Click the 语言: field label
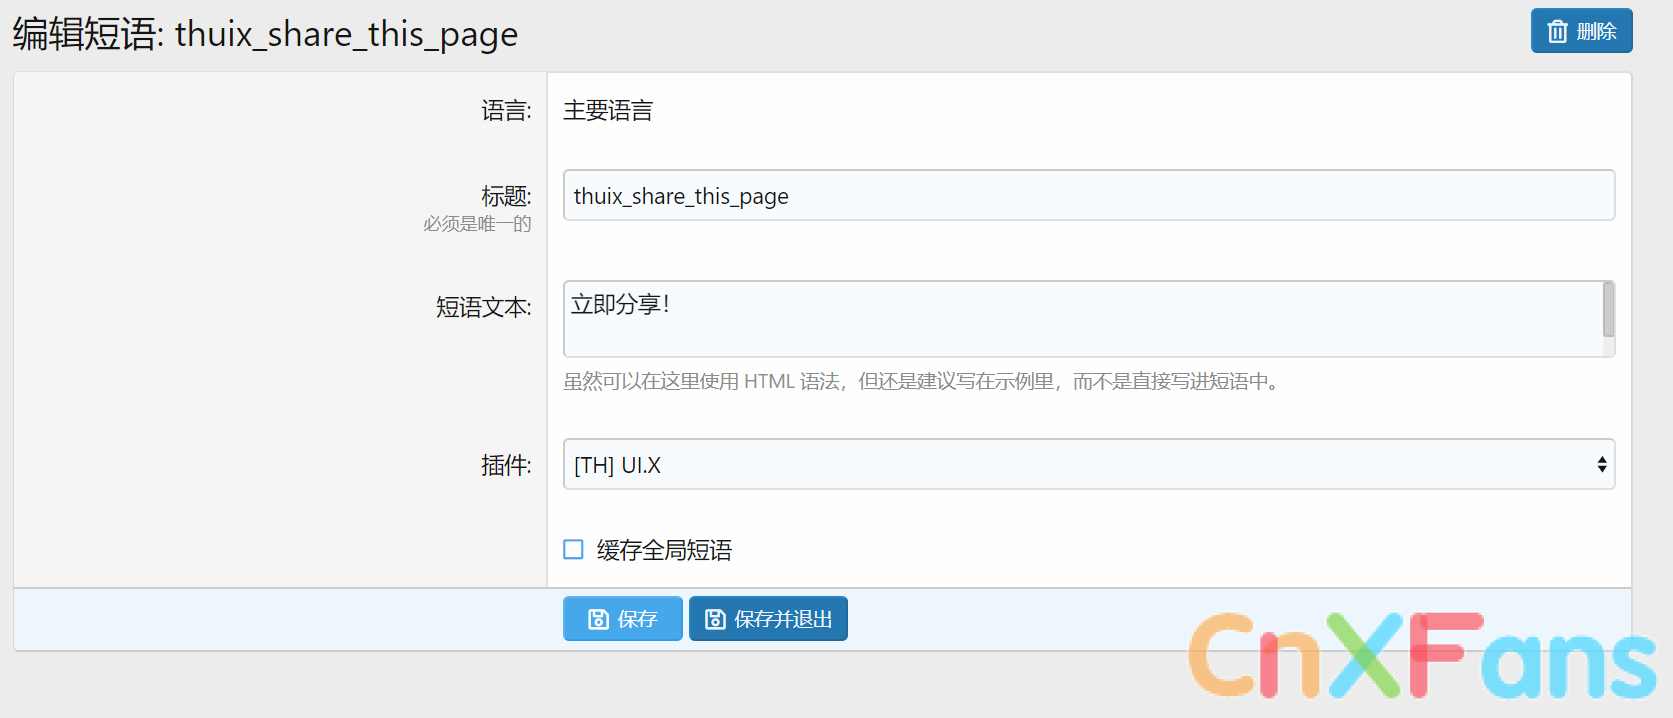1673x718 pixels. pos(506,110)
